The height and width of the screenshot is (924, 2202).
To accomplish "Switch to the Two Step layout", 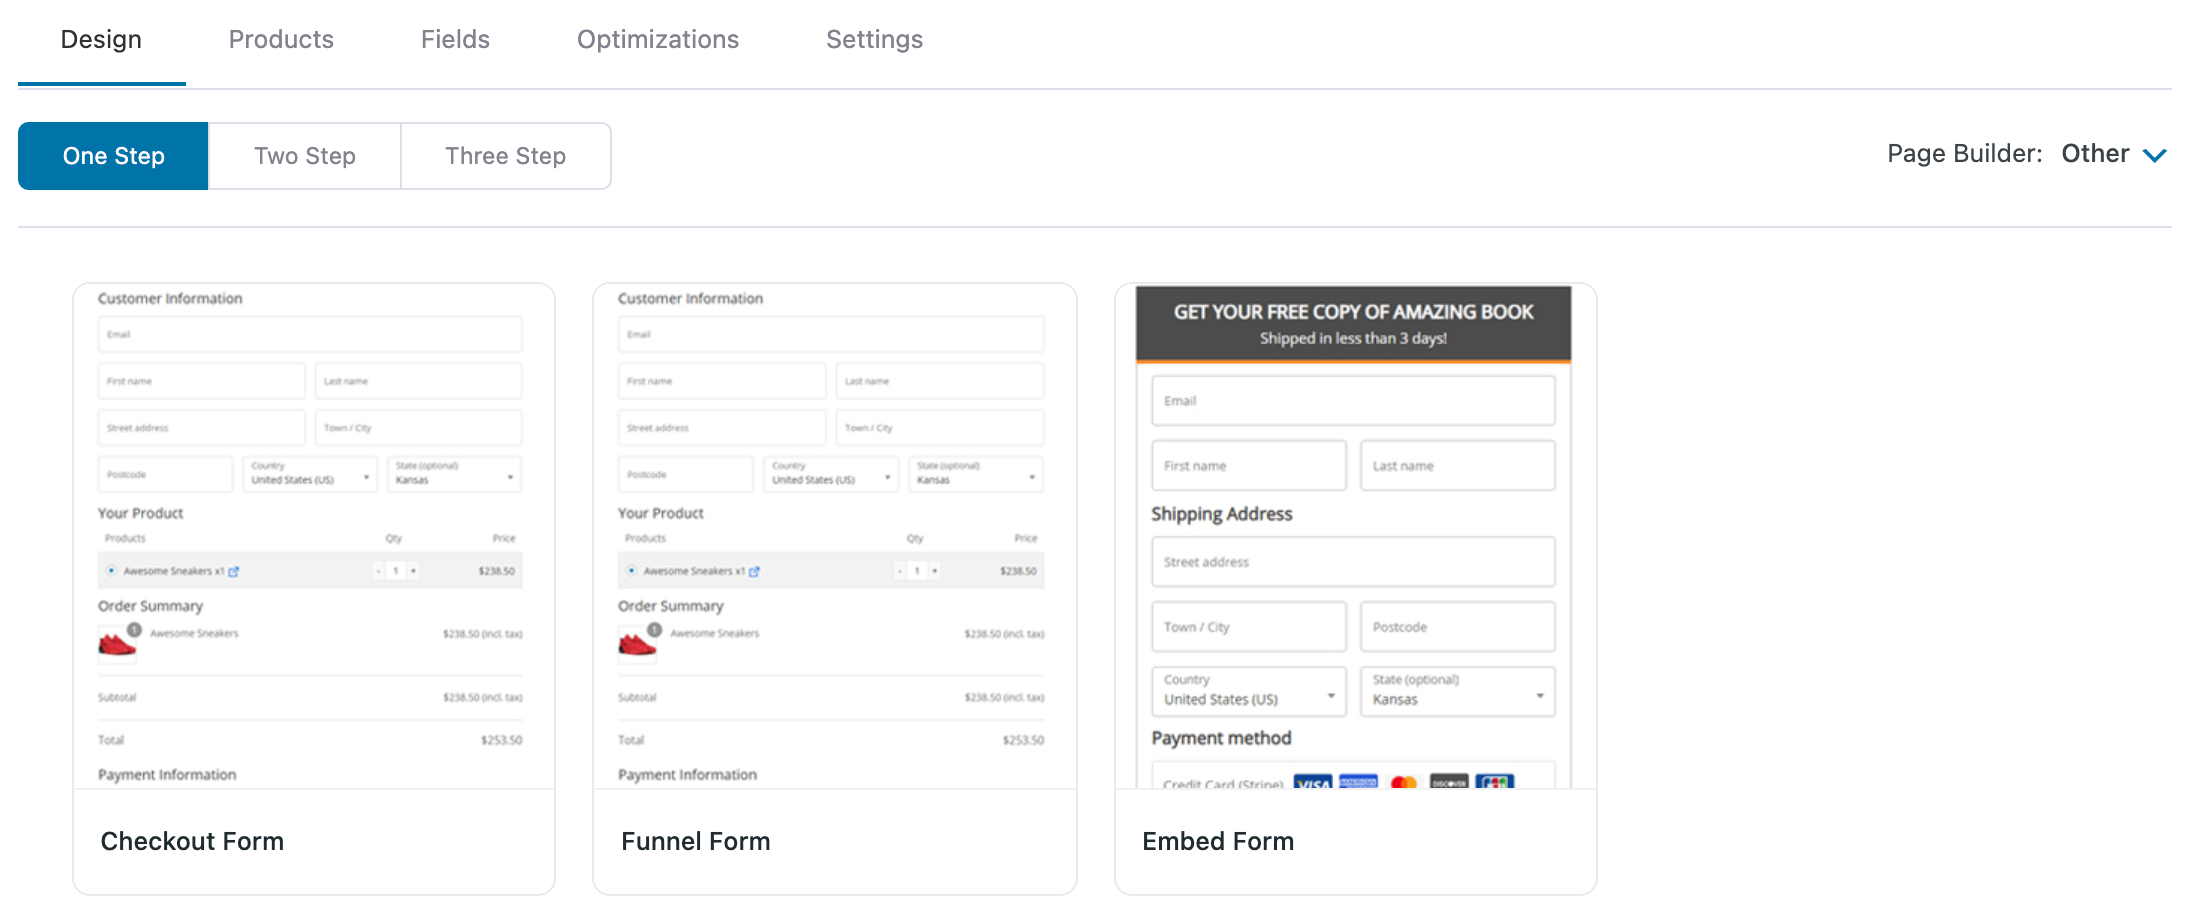I will 304,156.
